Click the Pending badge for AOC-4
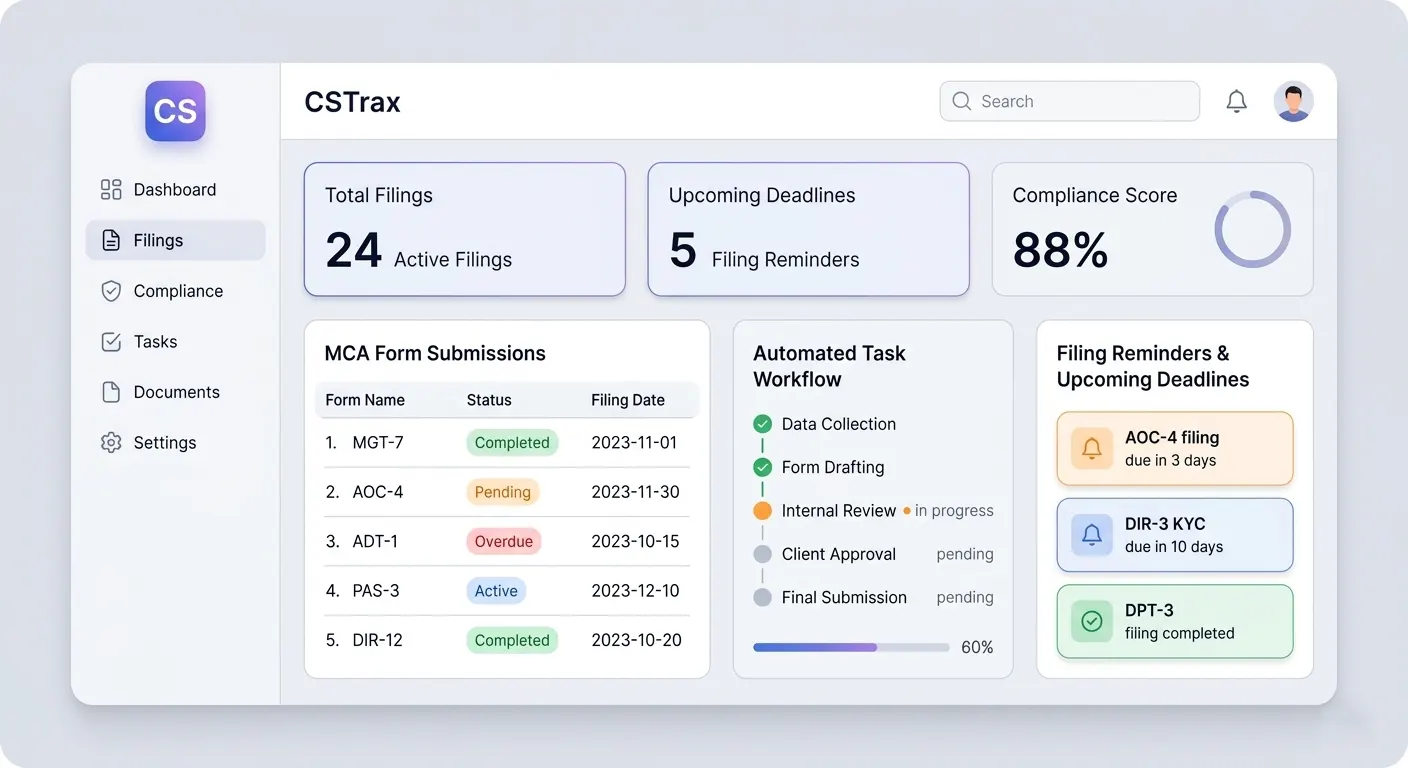 pyautogui.click(x=502, y=492)
